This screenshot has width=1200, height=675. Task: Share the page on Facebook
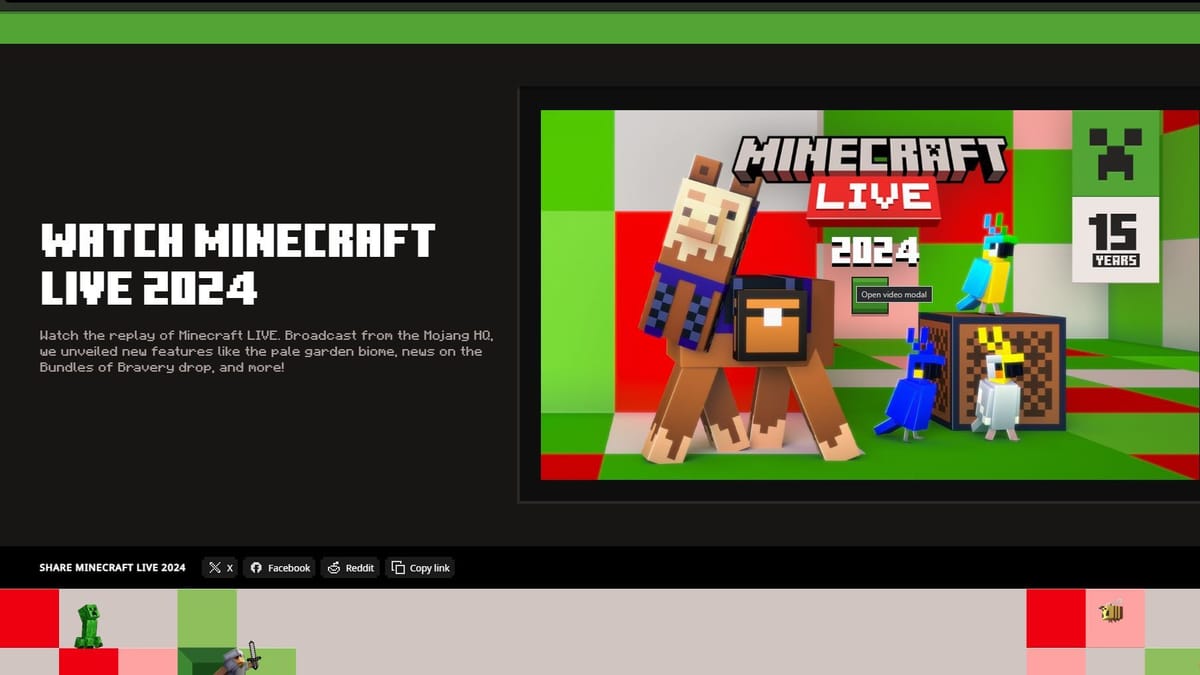coord(279,567)
